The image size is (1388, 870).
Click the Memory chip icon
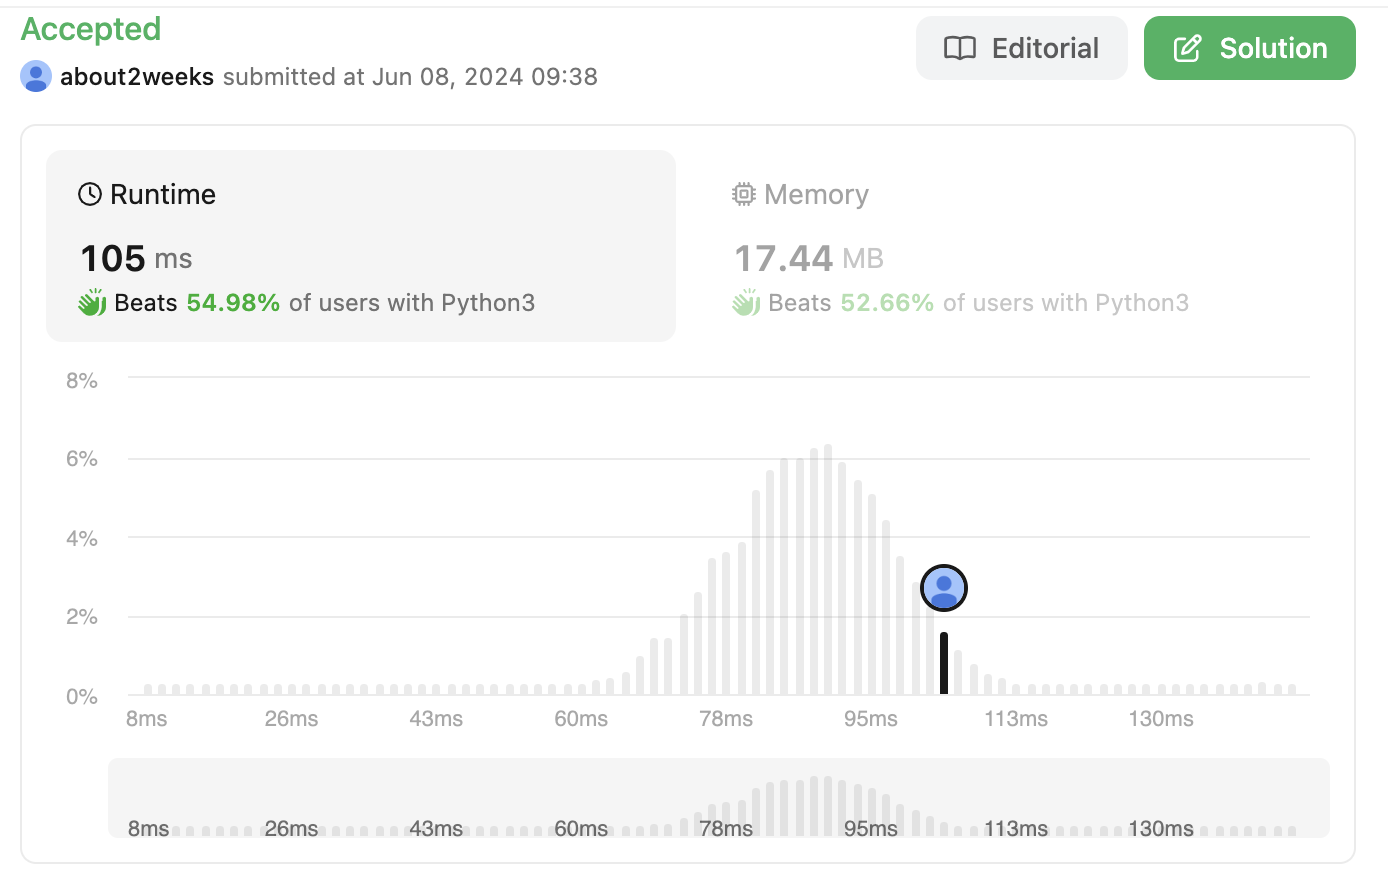[x=743, y=194]
